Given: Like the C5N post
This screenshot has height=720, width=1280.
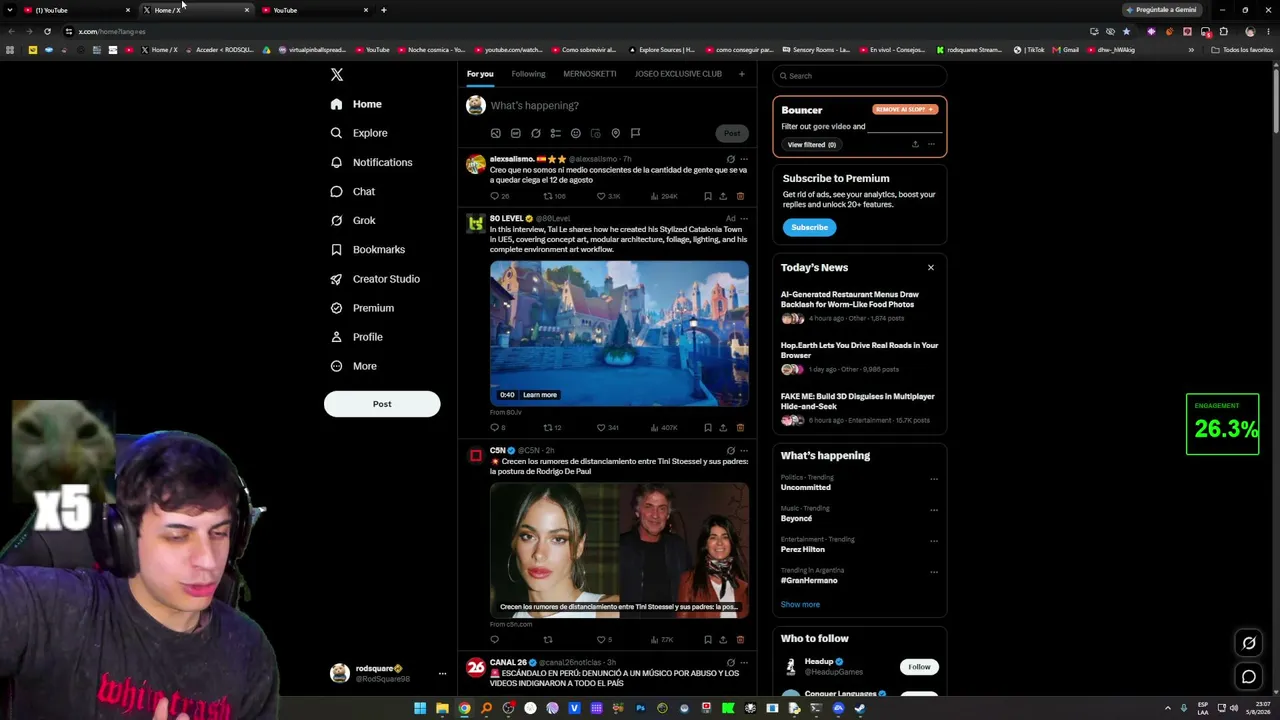Looking at the screenshot, I should (x=601, y=639).
